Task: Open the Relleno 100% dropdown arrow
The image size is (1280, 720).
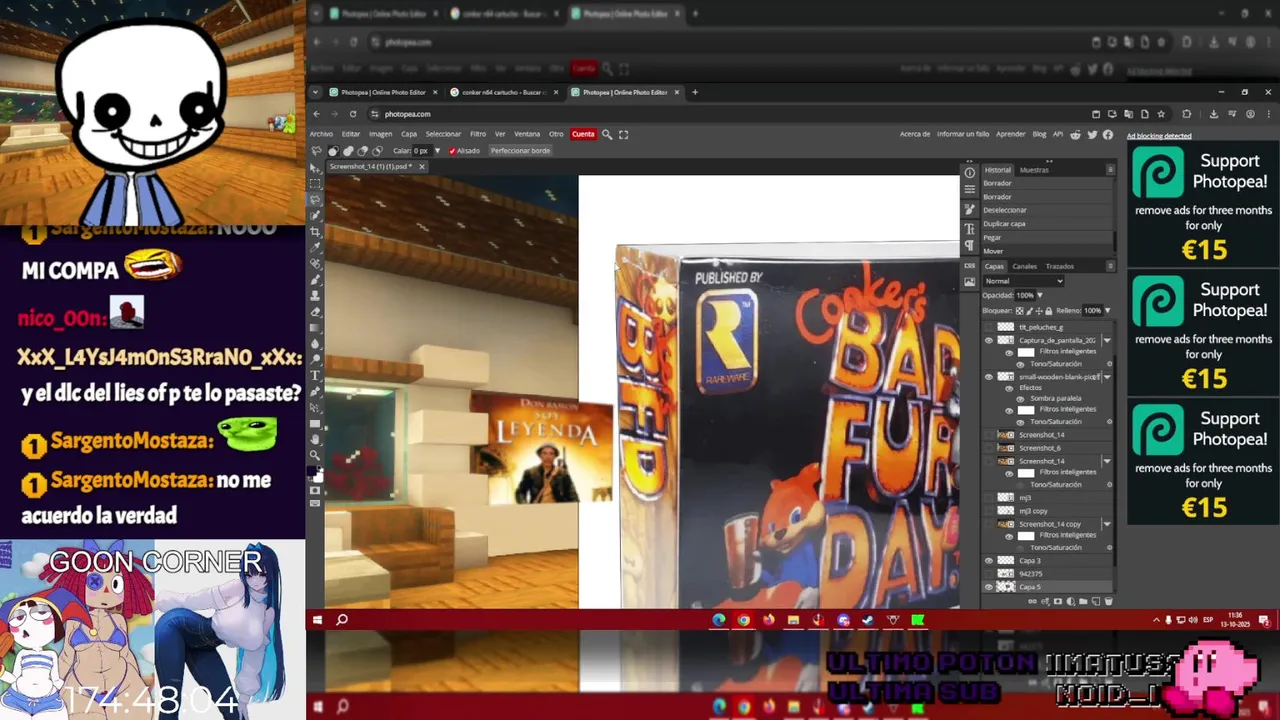Action: tap(1107, 311)
